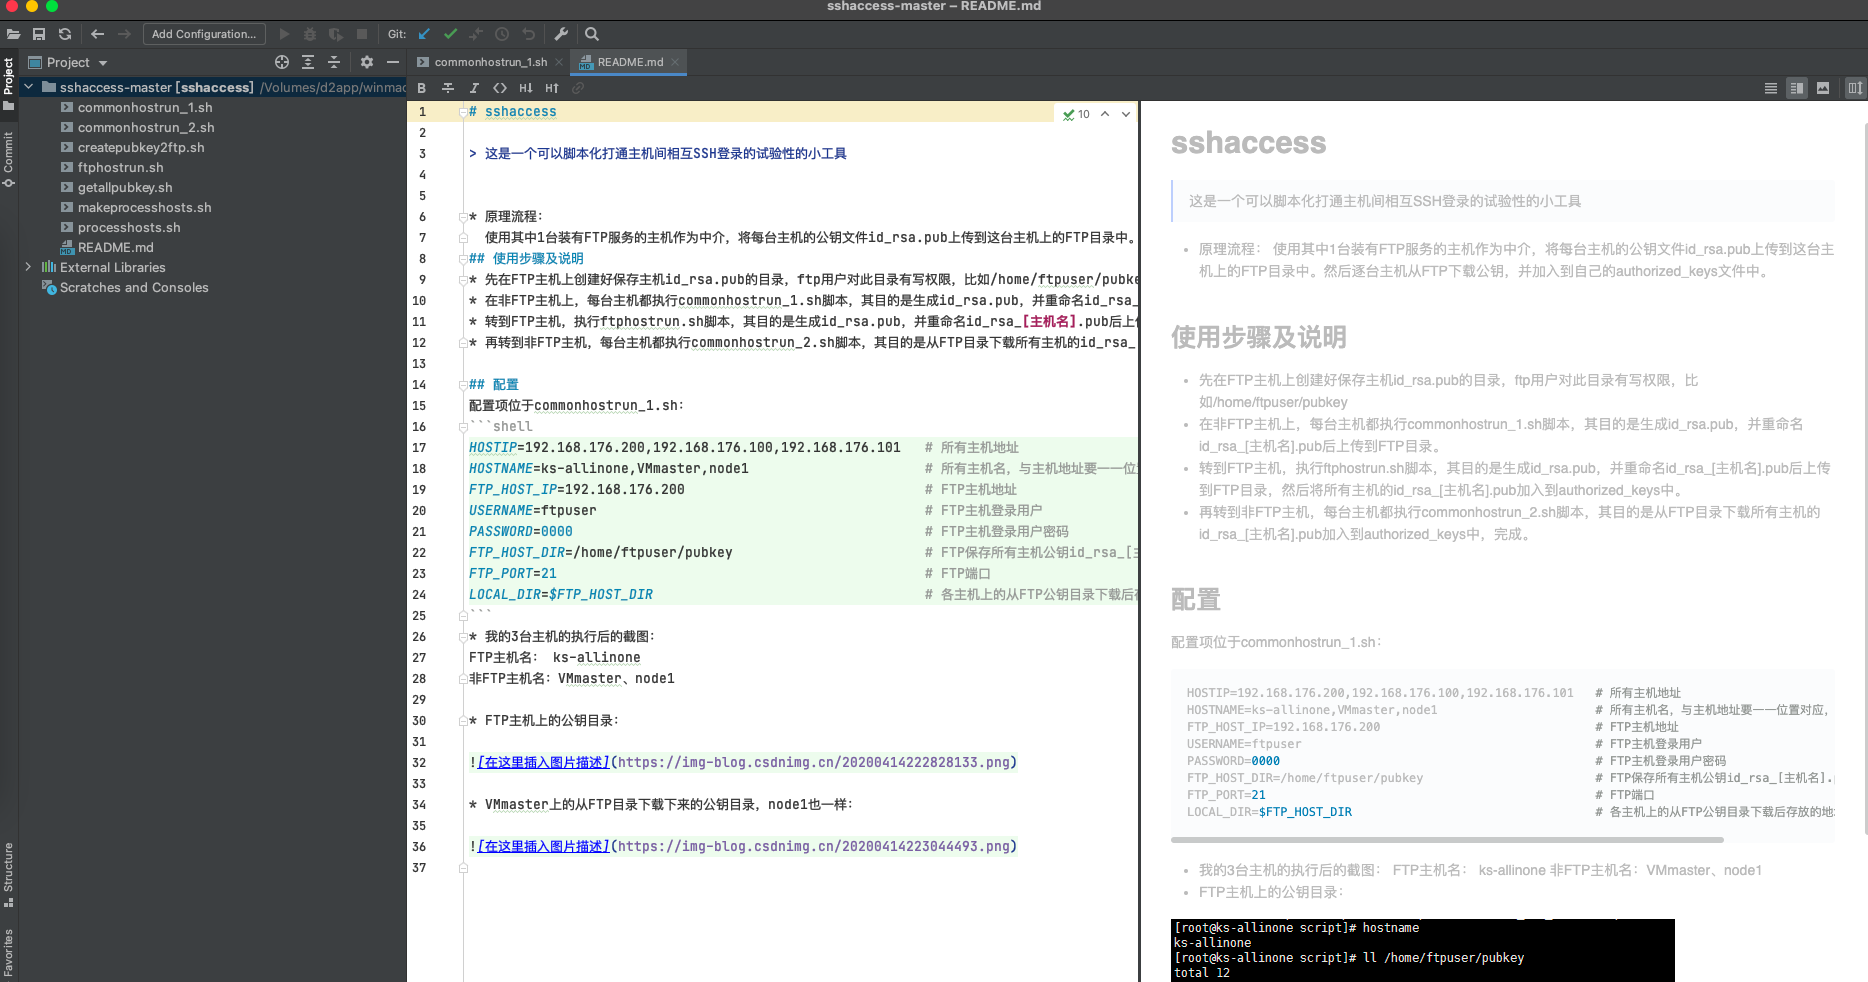Screen dimensions: 1868x982
Task: Click the Git Show History clock icon
Action: [502, 34]
